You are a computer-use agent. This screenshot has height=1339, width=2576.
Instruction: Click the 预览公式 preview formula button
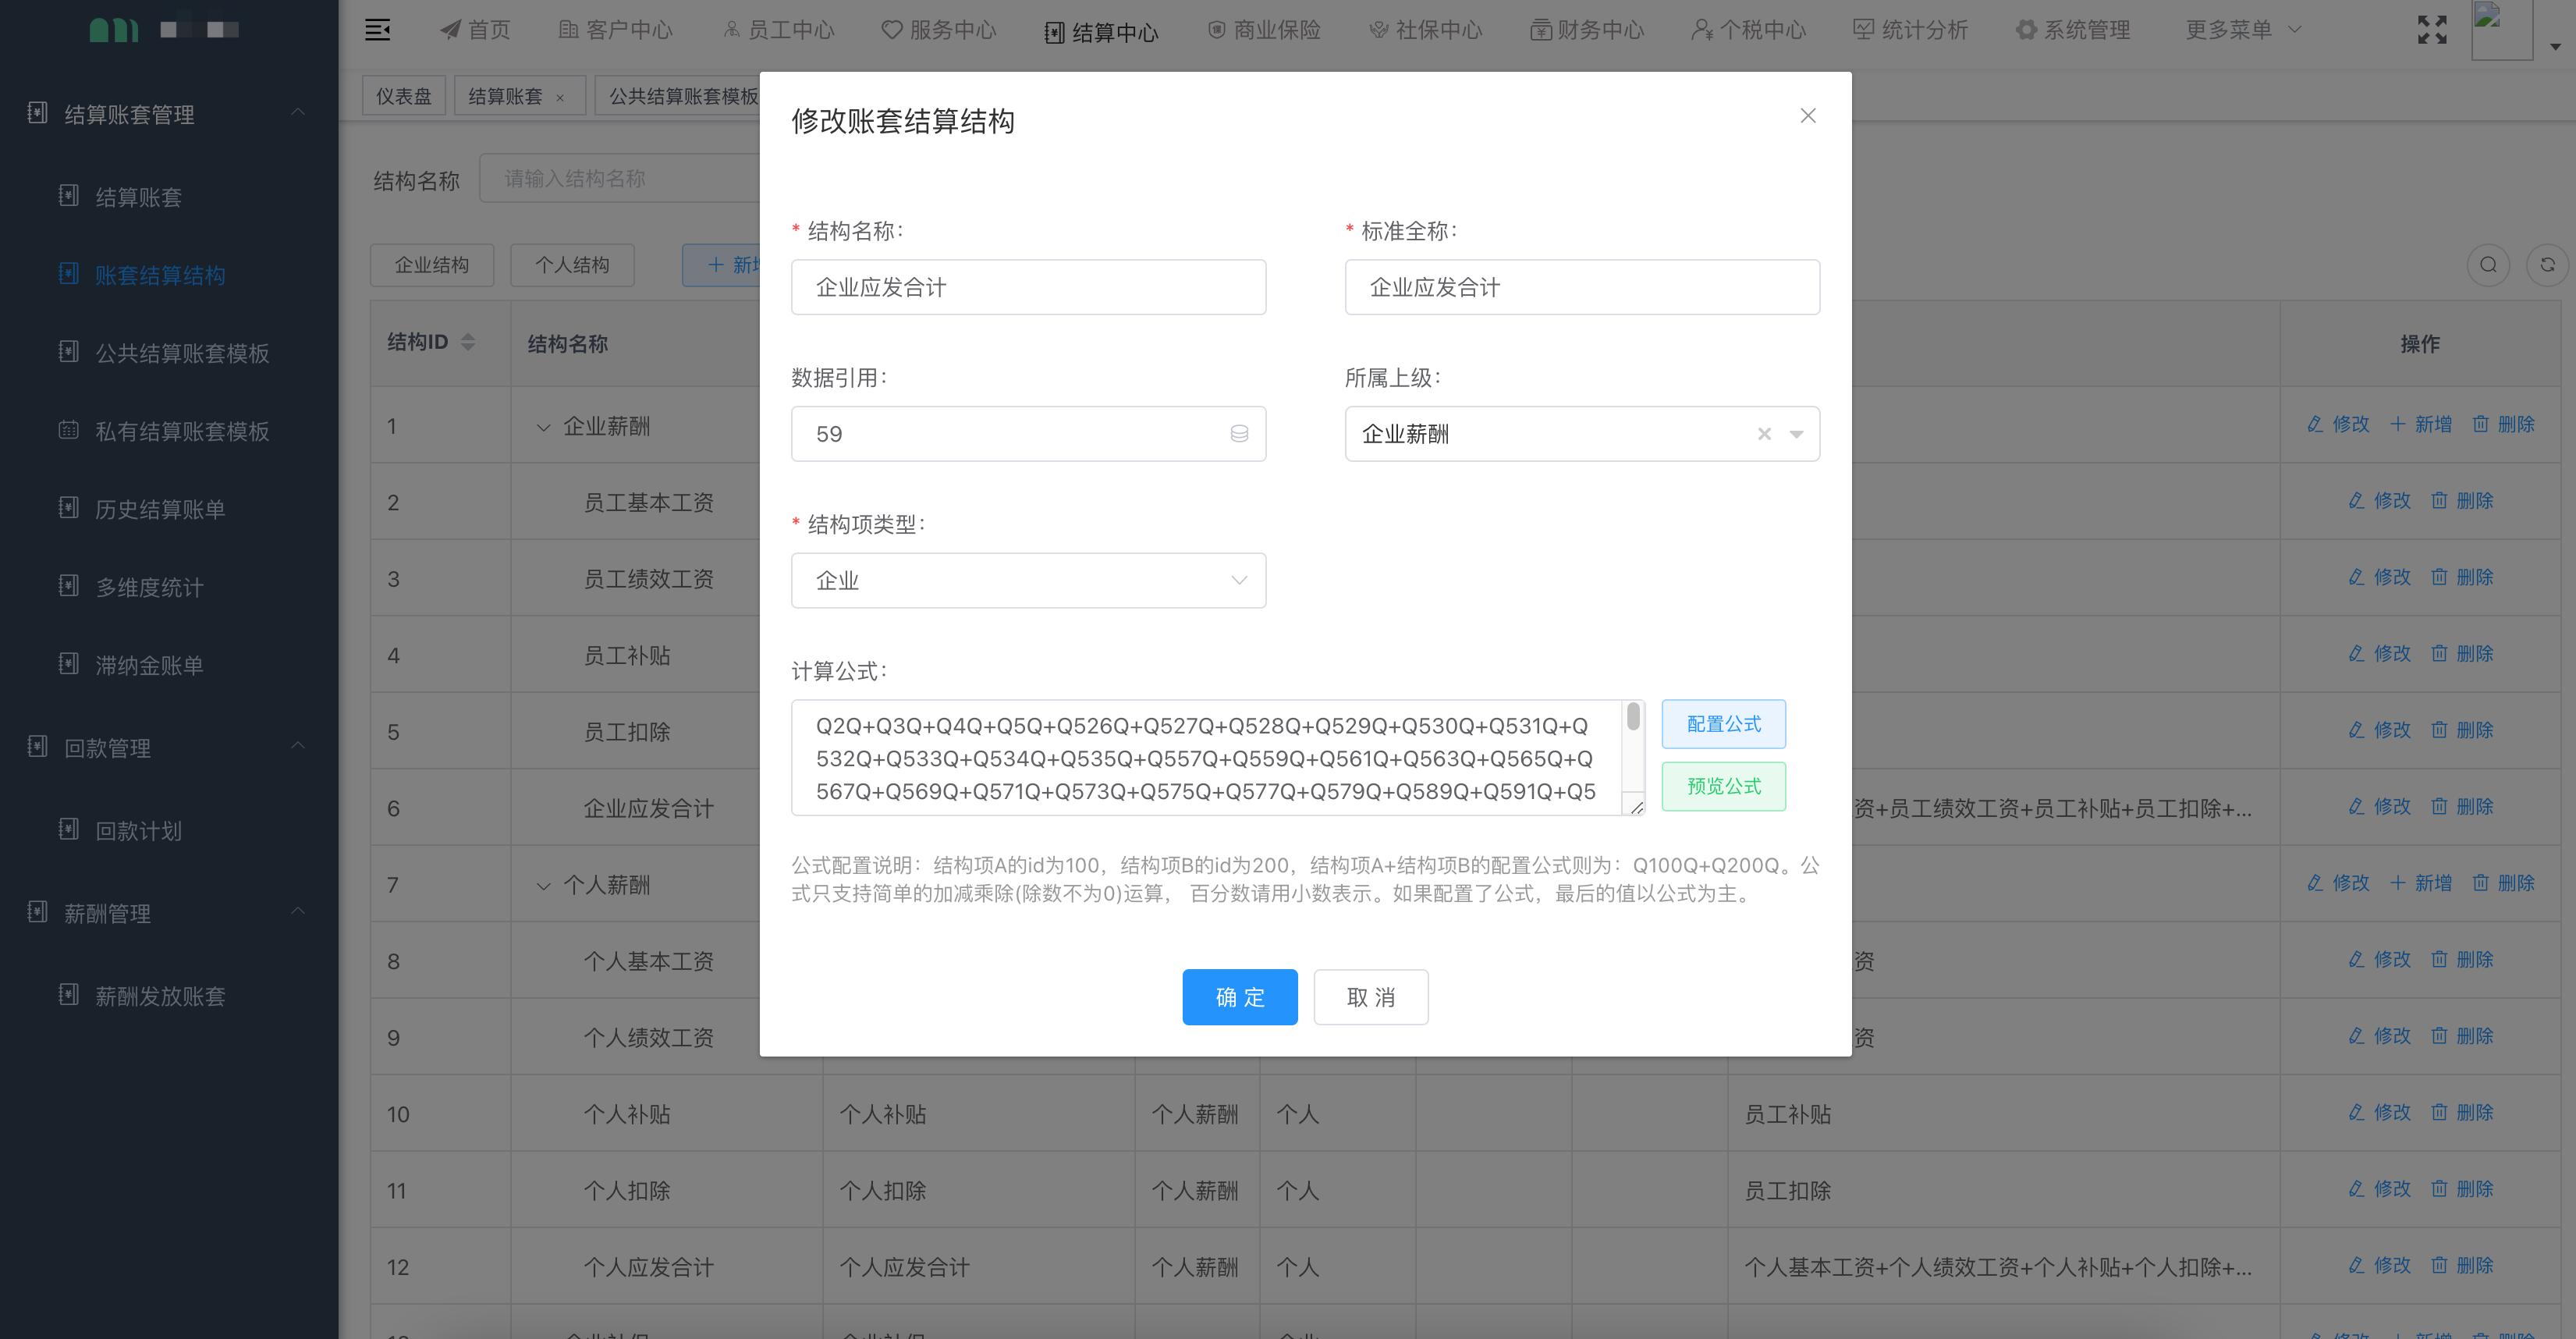[x=1722, y=787]
